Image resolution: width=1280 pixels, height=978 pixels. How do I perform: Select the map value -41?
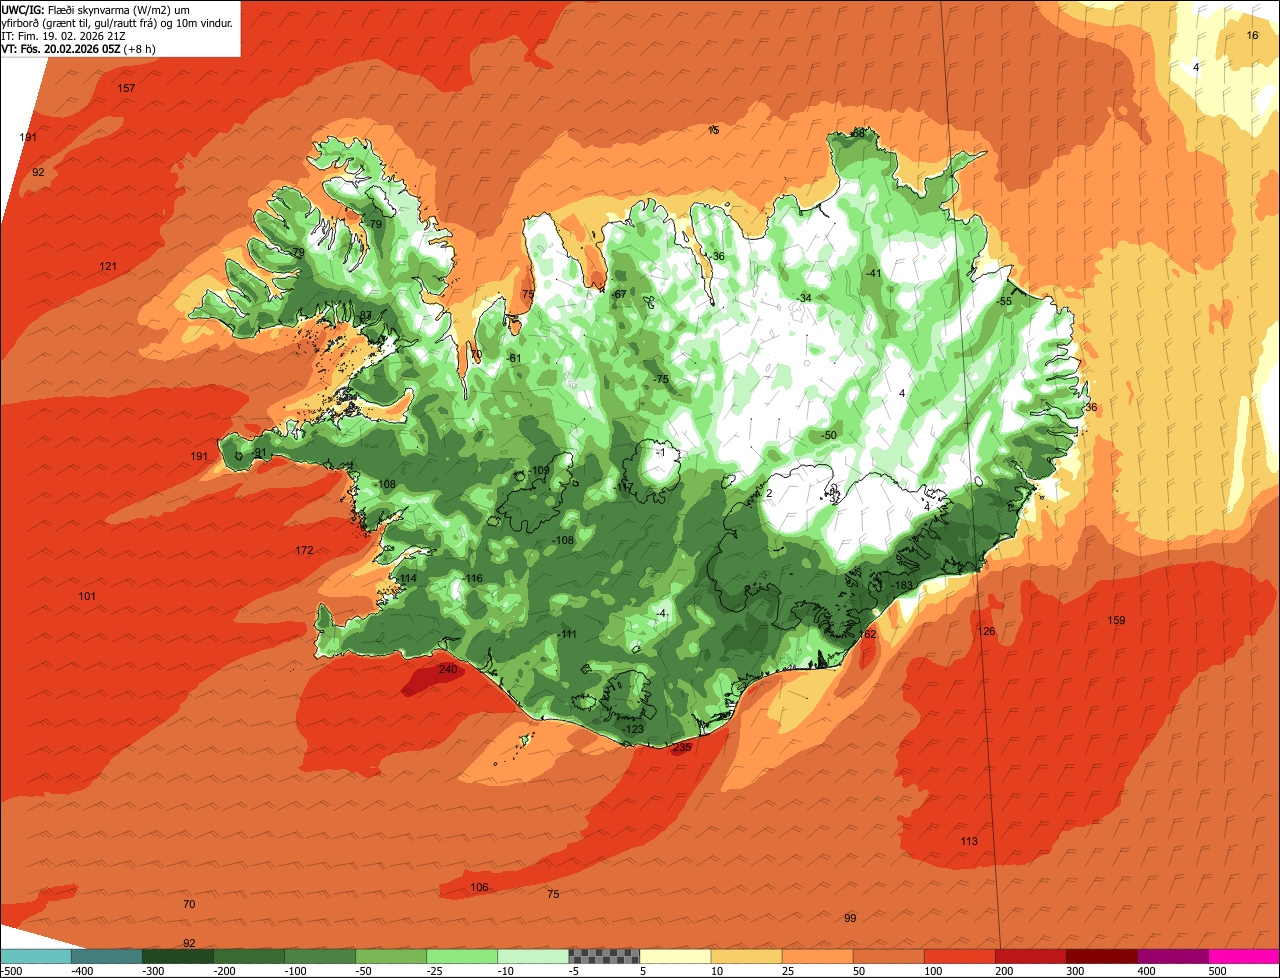point(873,274)
